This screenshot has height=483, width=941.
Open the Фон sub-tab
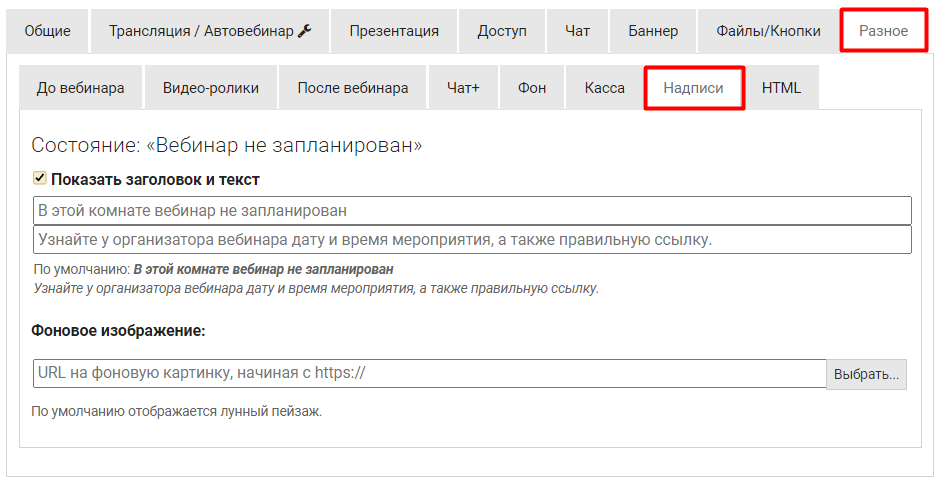coord(532,88)
